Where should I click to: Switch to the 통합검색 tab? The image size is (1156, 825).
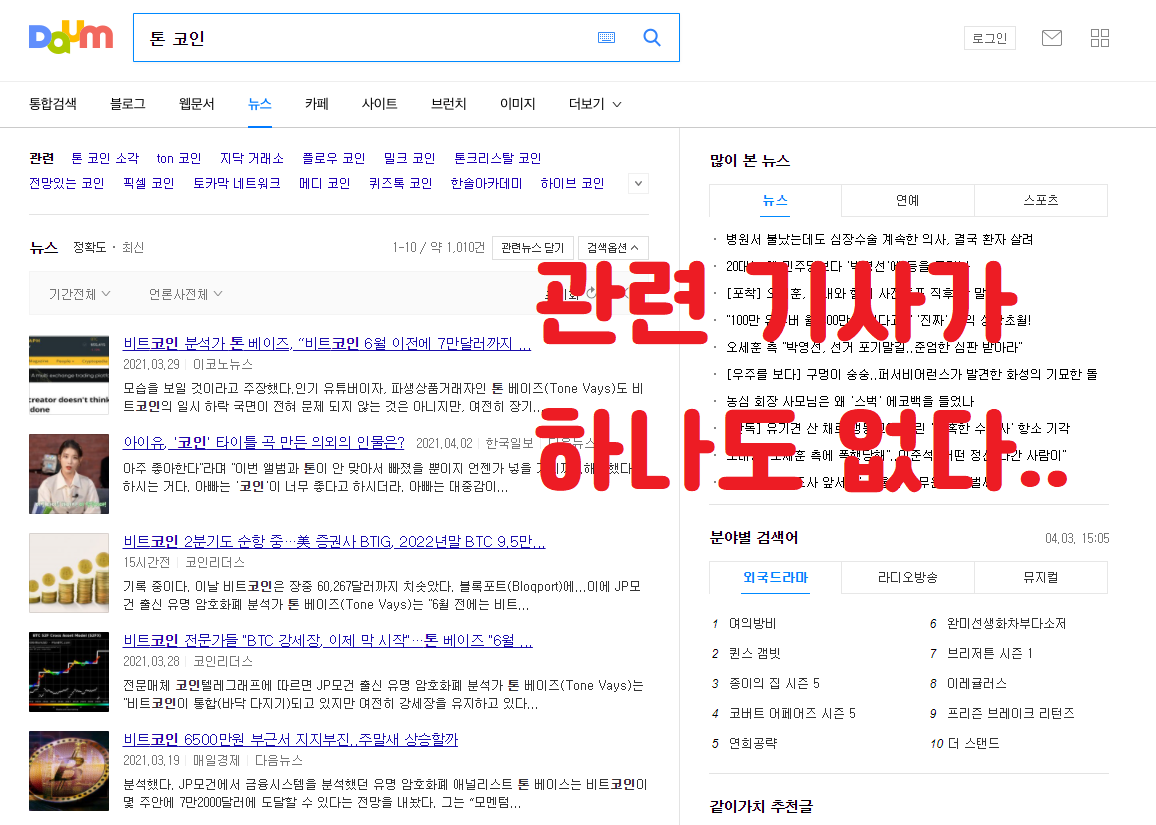tap(52, 104)
